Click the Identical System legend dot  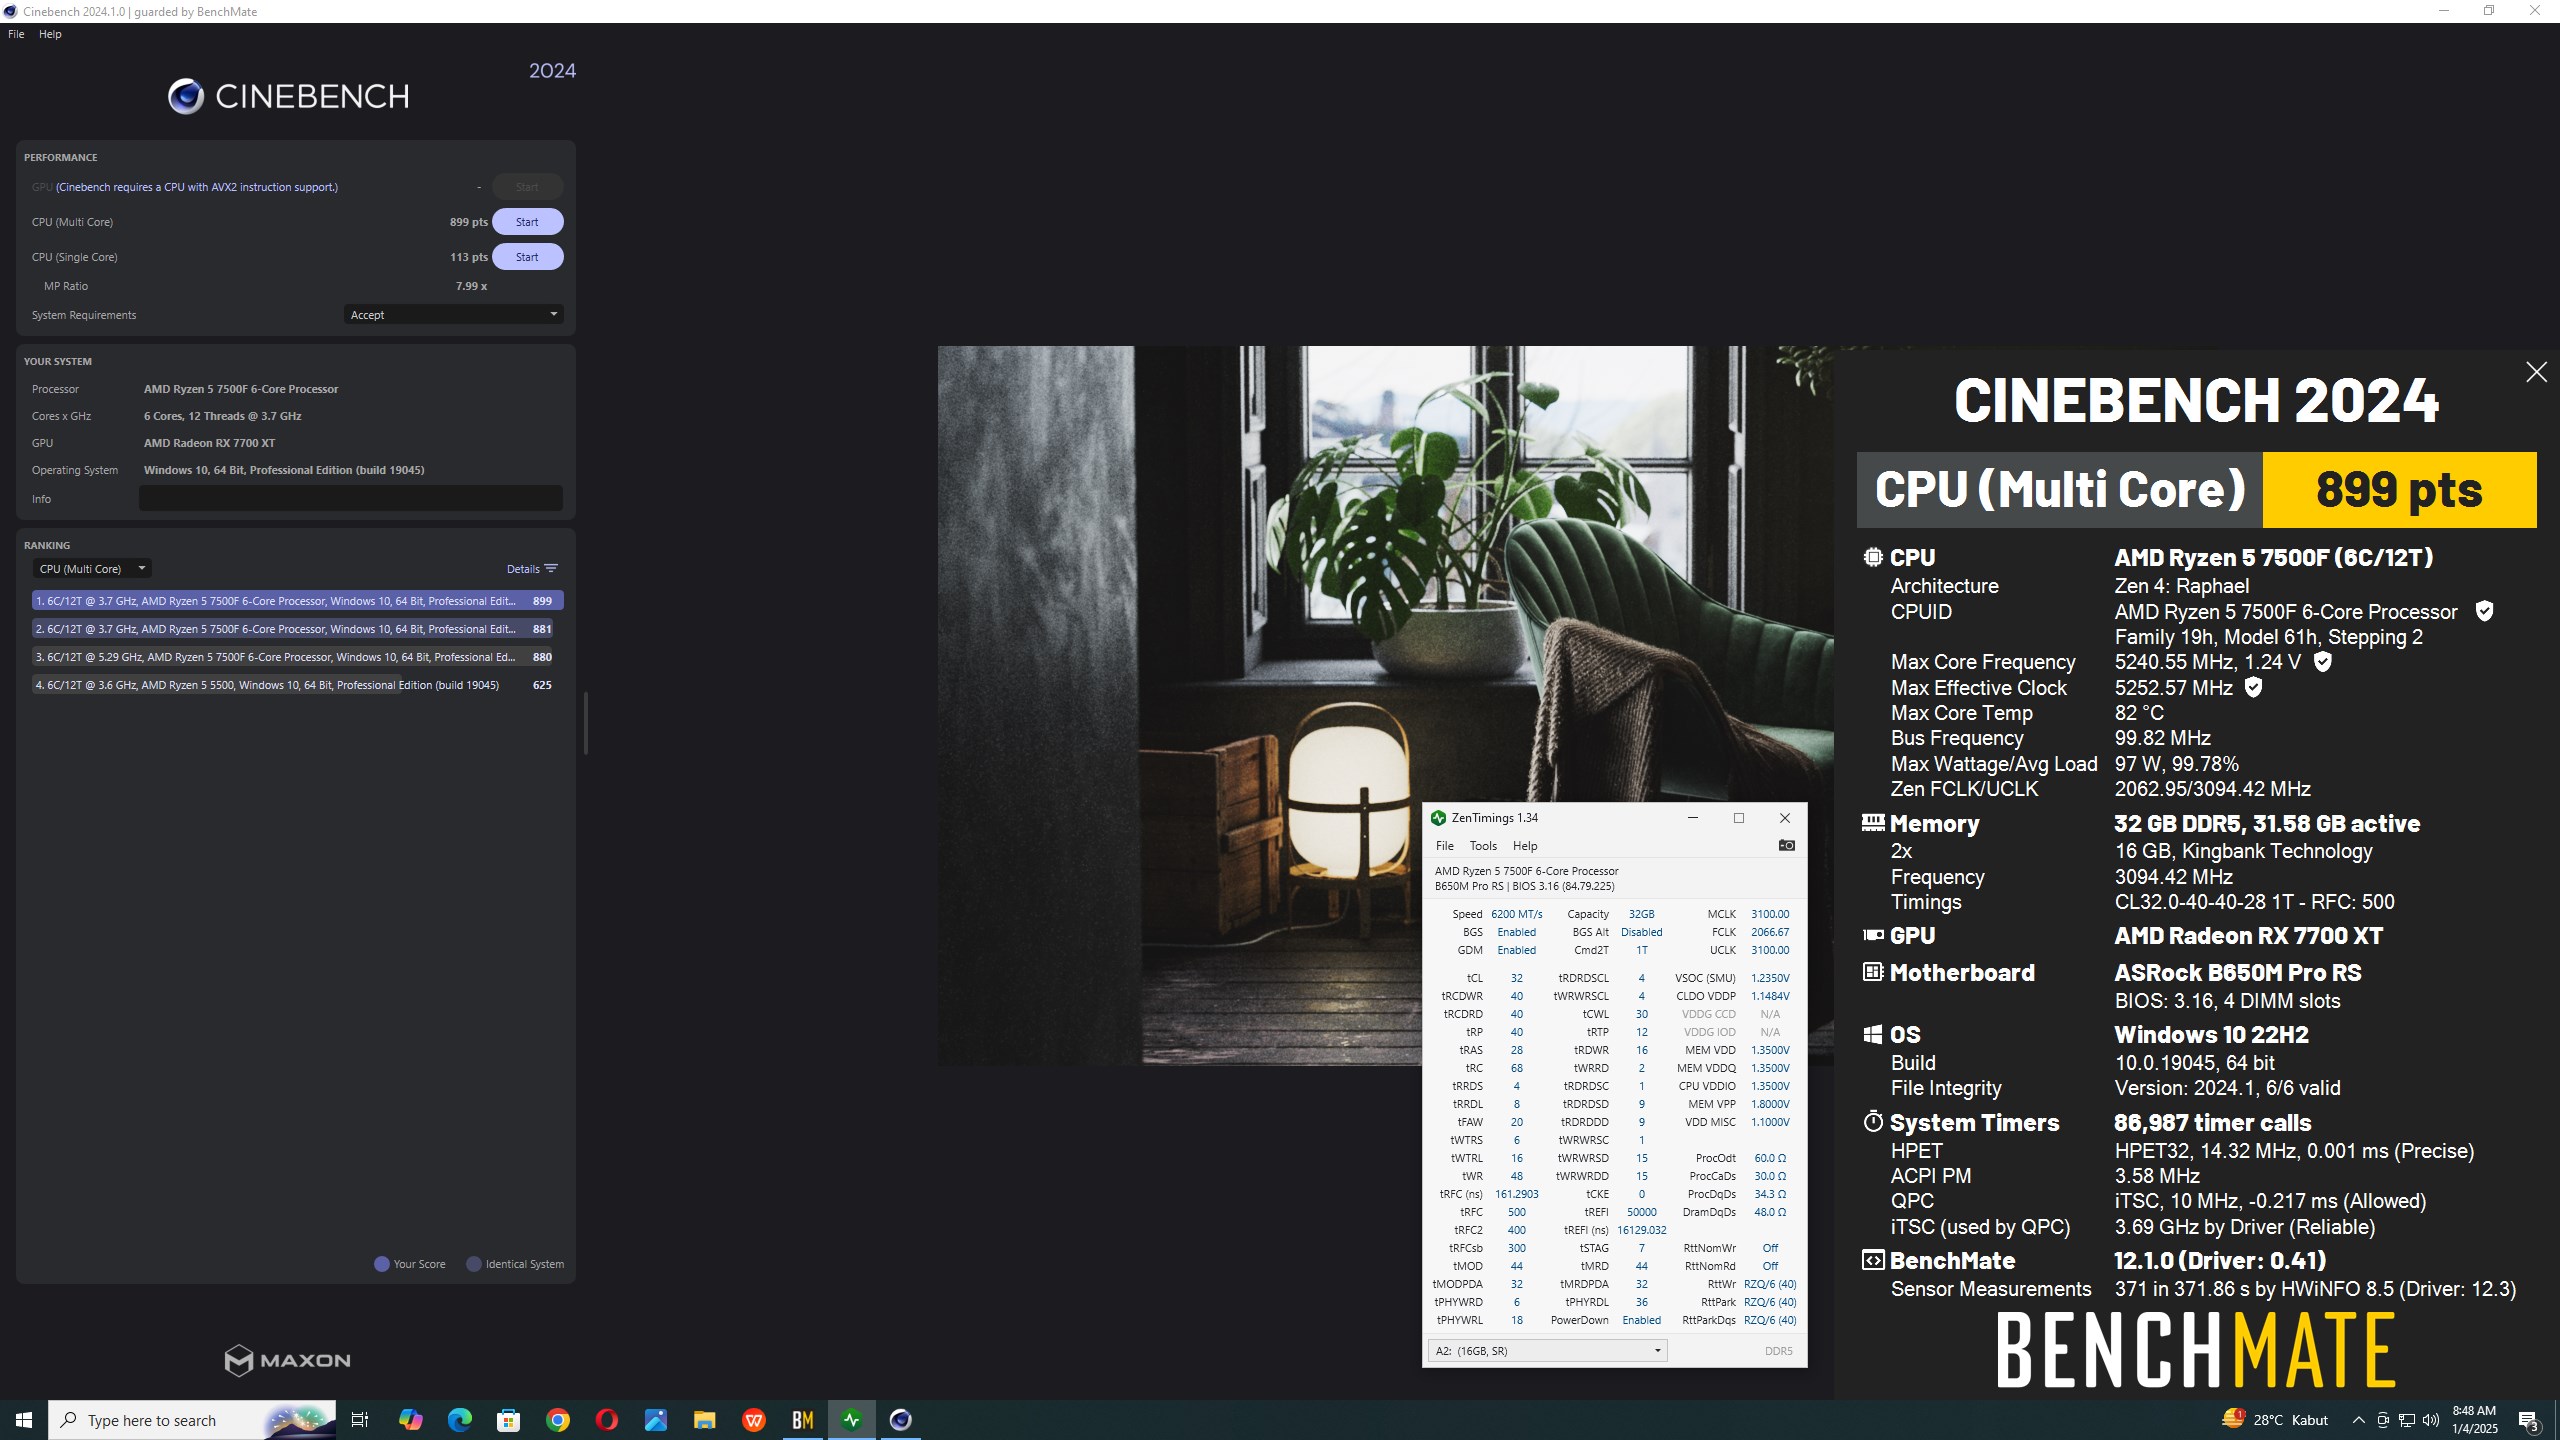[x=474, y=1264]
